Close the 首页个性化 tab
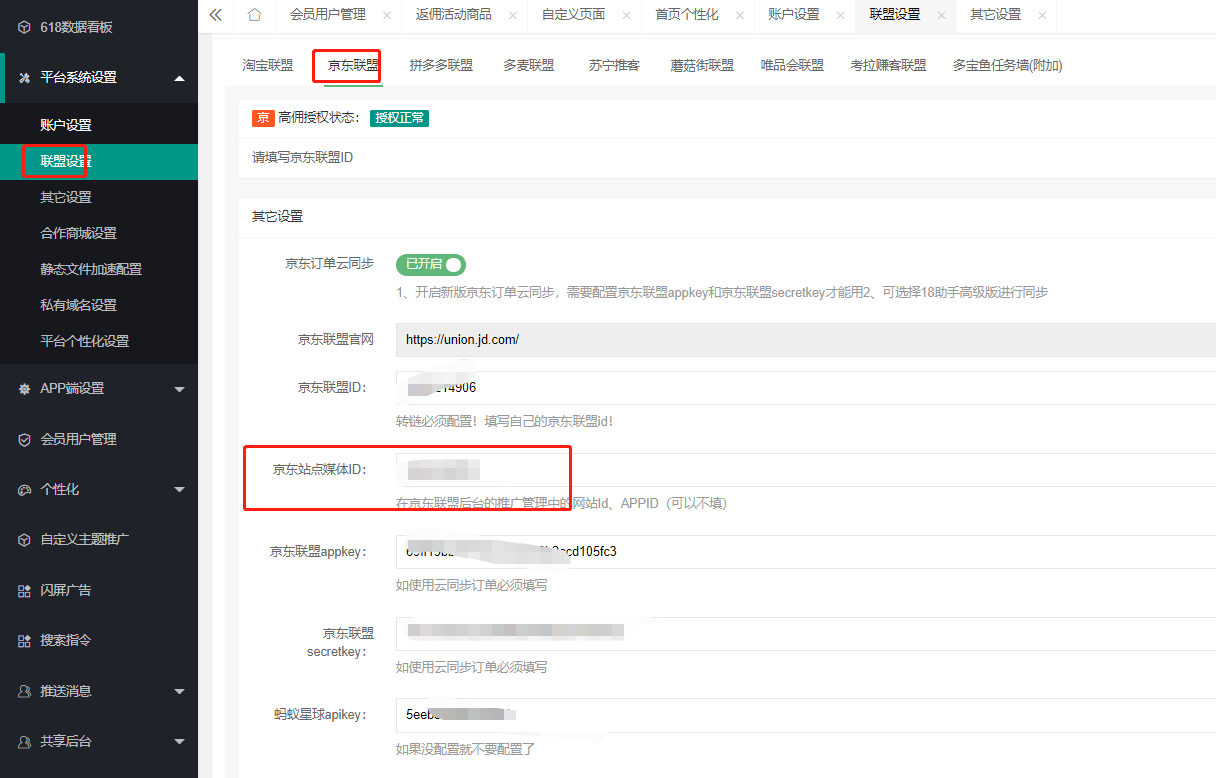1216x778 pixels. 740,15
